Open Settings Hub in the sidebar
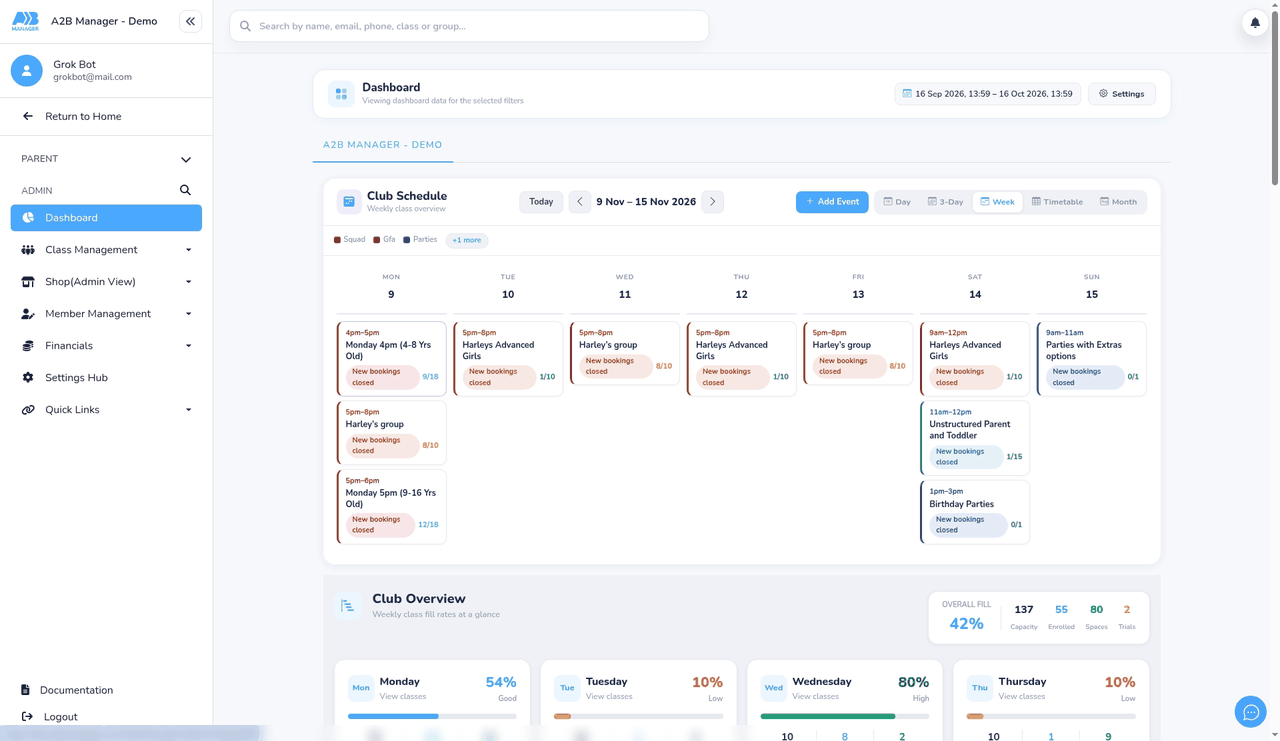 (x=106, y=378)
